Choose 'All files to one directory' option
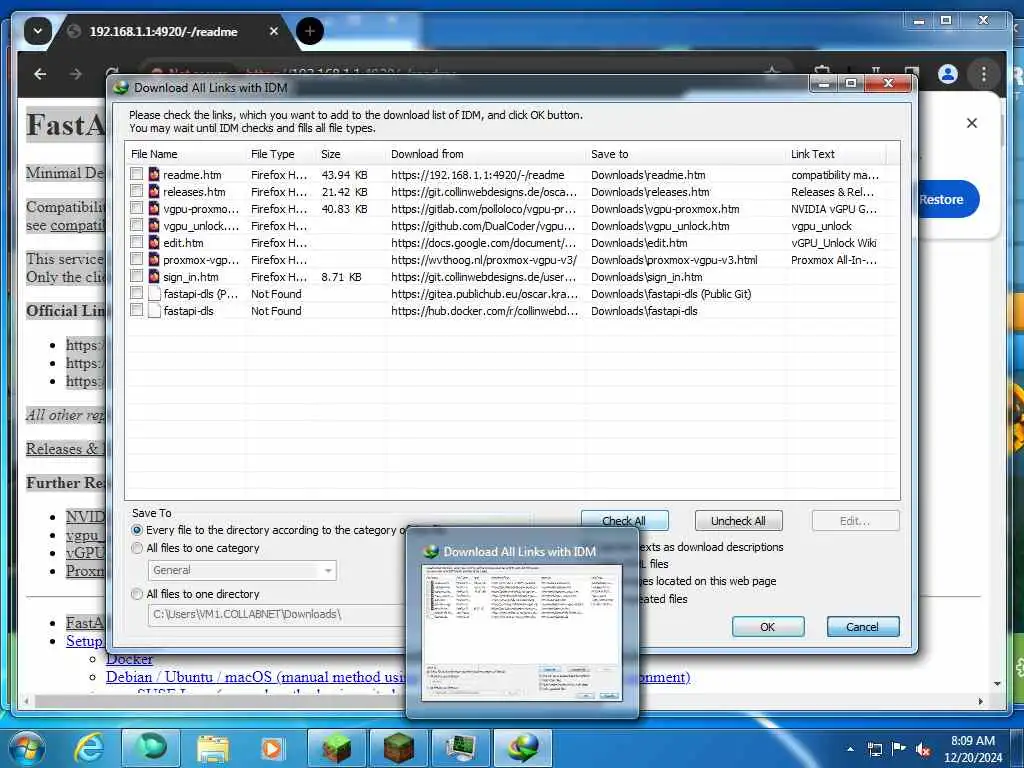The width and height of the screenshot is (1024, 768). tap(136, 594)
